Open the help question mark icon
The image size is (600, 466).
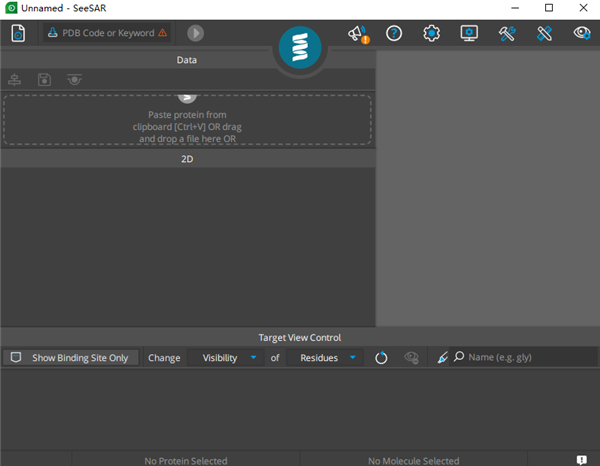point(394,34)
